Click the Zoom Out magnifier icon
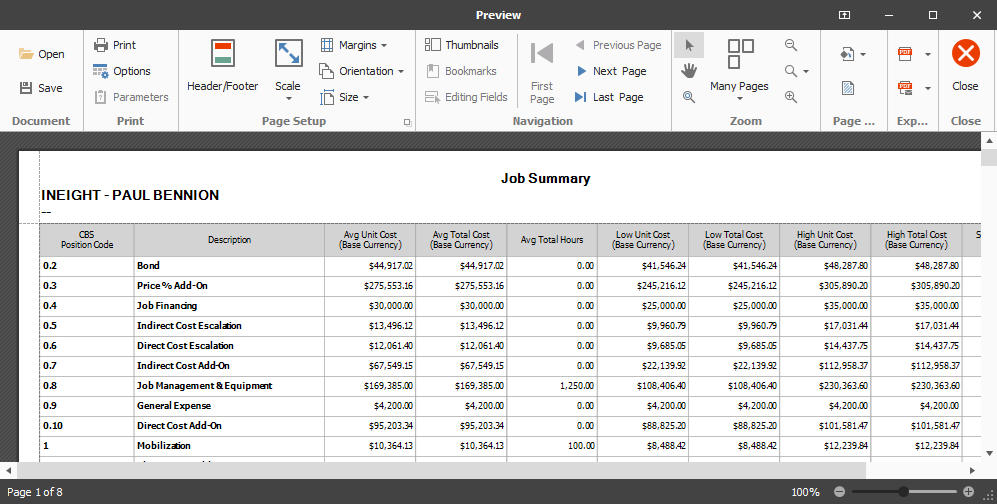 pos(791,45)
